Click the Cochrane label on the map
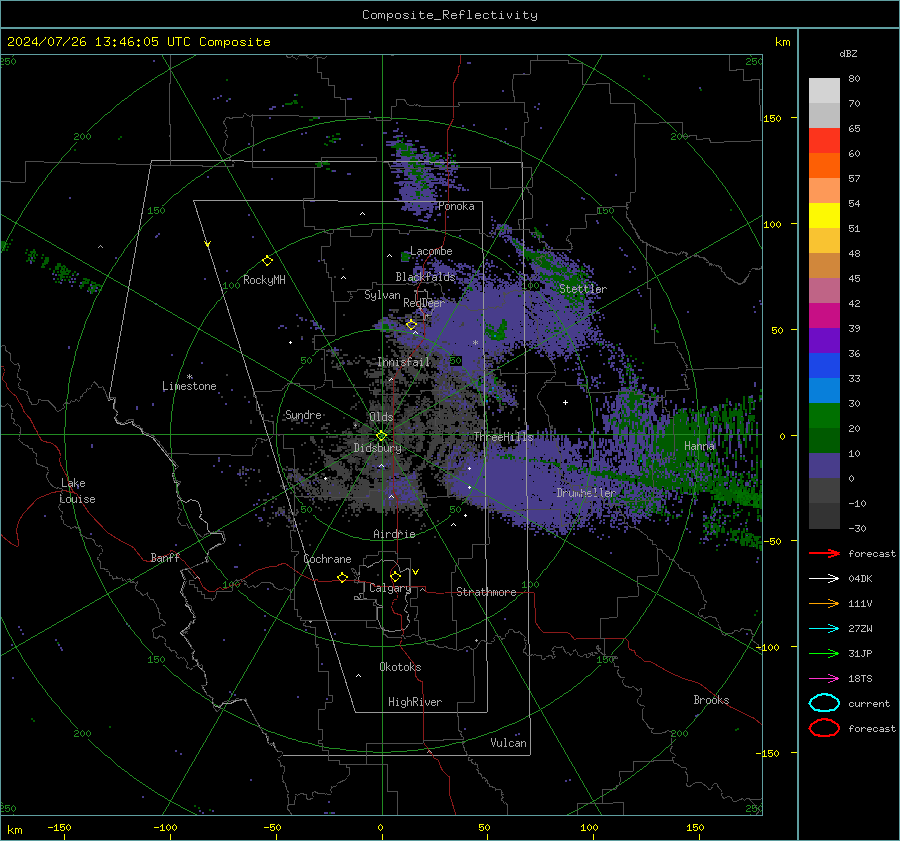 click(327, 559)
